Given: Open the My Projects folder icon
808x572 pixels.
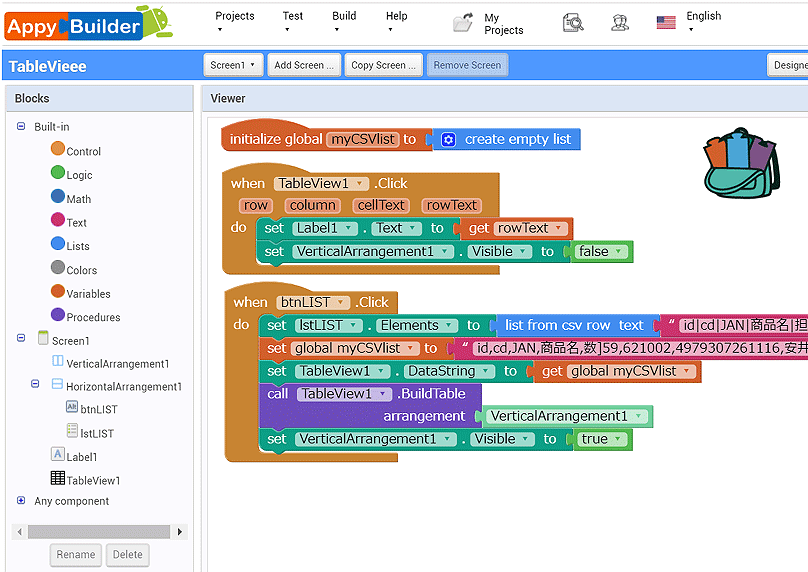Looking at the screenshot, I should click(463, 23).
